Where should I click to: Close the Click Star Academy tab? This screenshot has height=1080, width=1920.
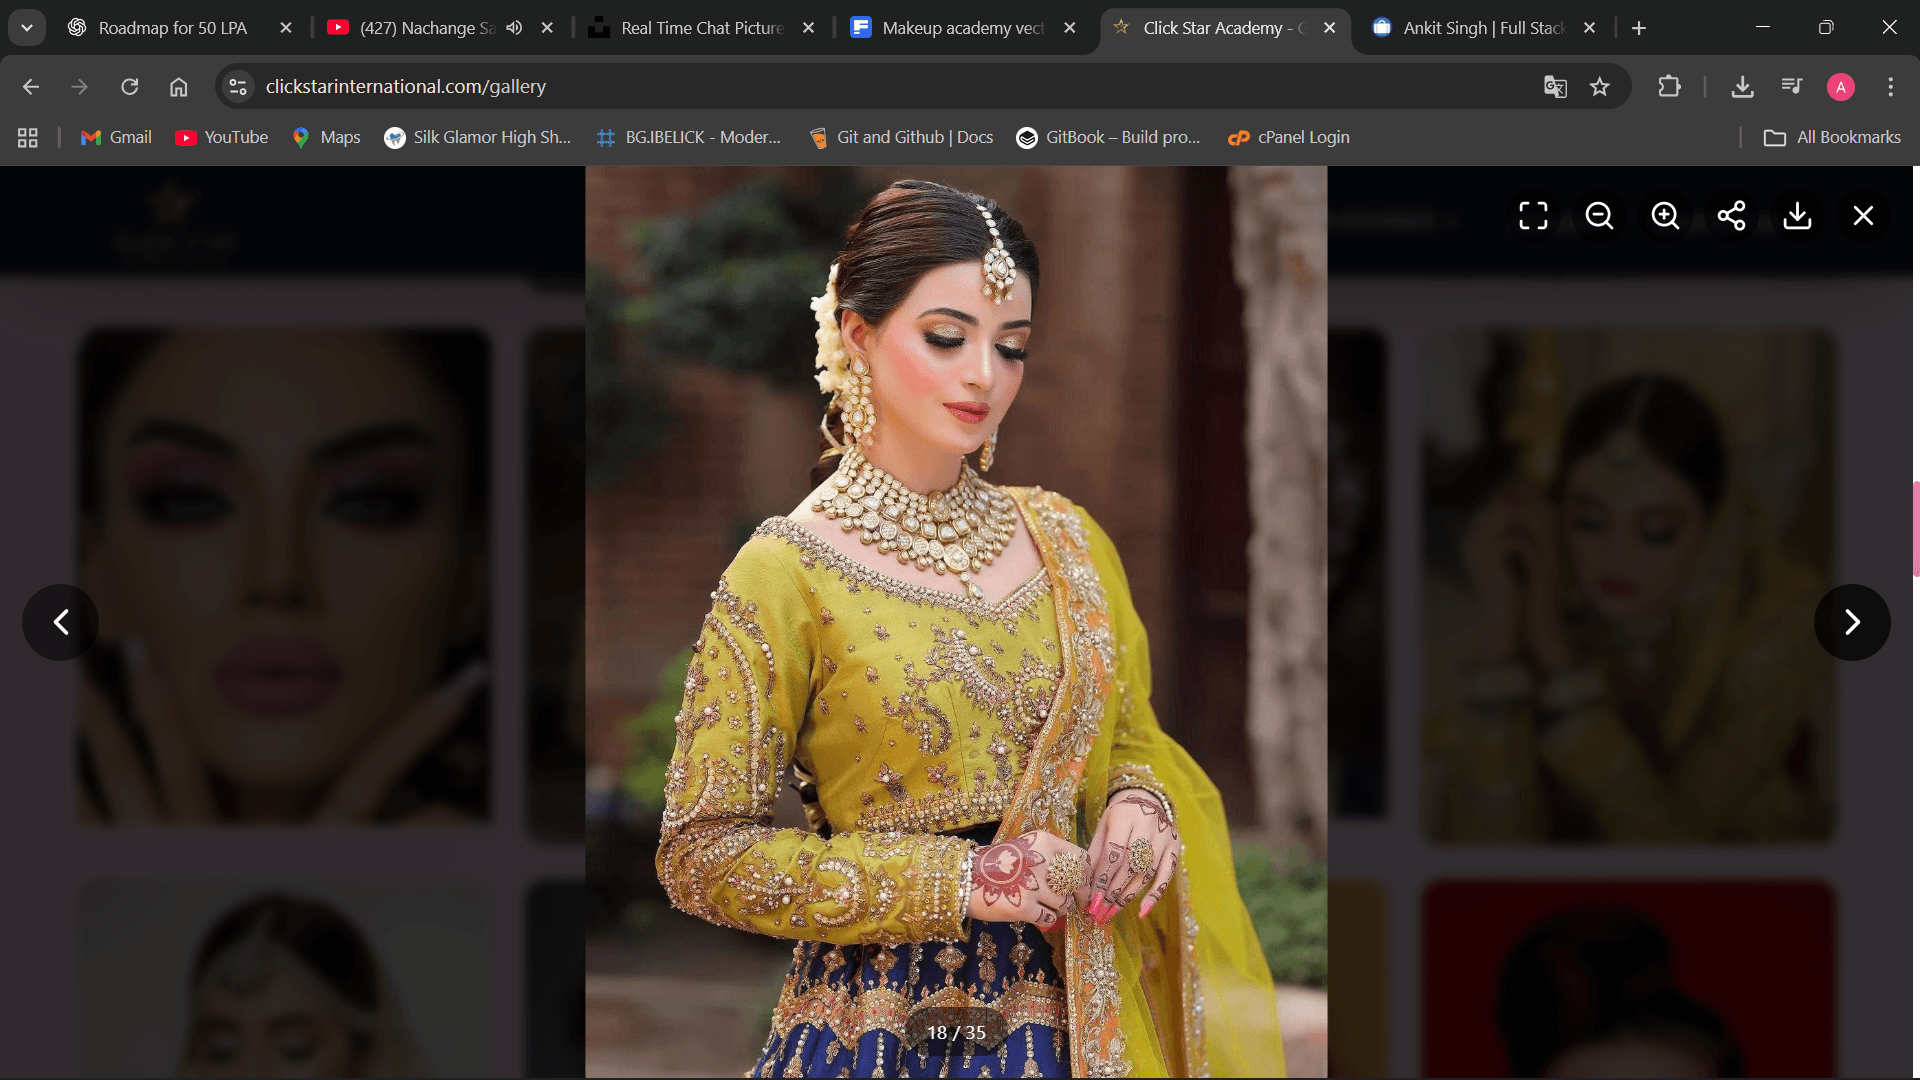click(1330, 28)
